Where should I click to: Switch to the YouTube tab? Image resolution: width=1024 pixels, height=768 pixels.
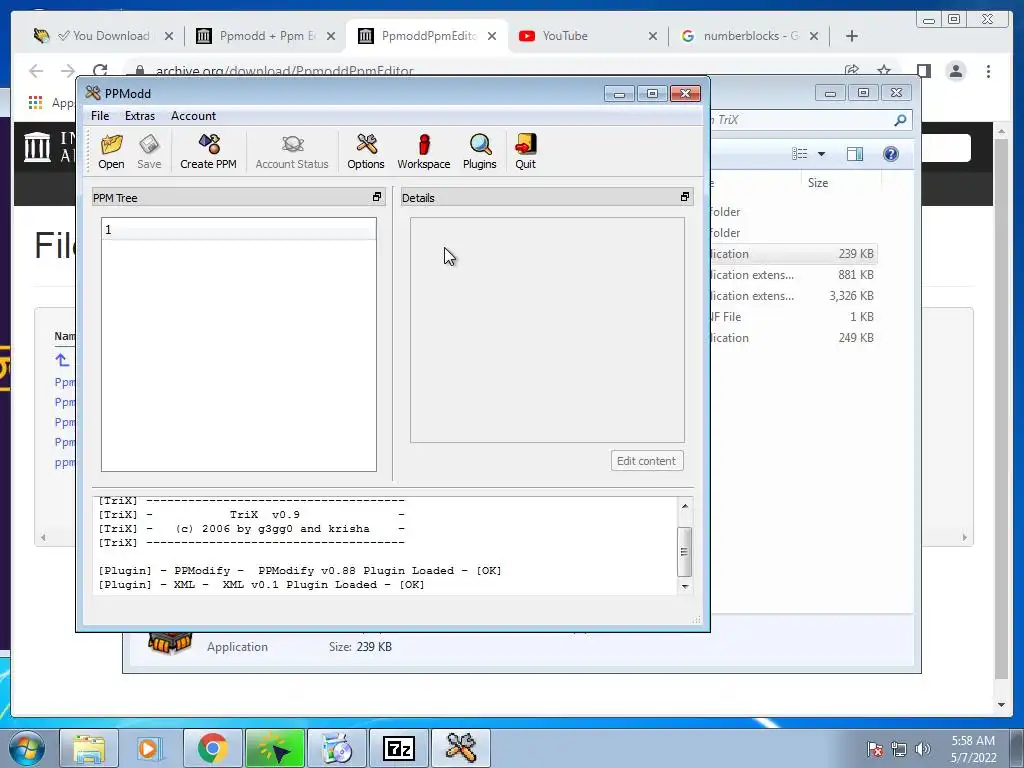tap(588, 36)
